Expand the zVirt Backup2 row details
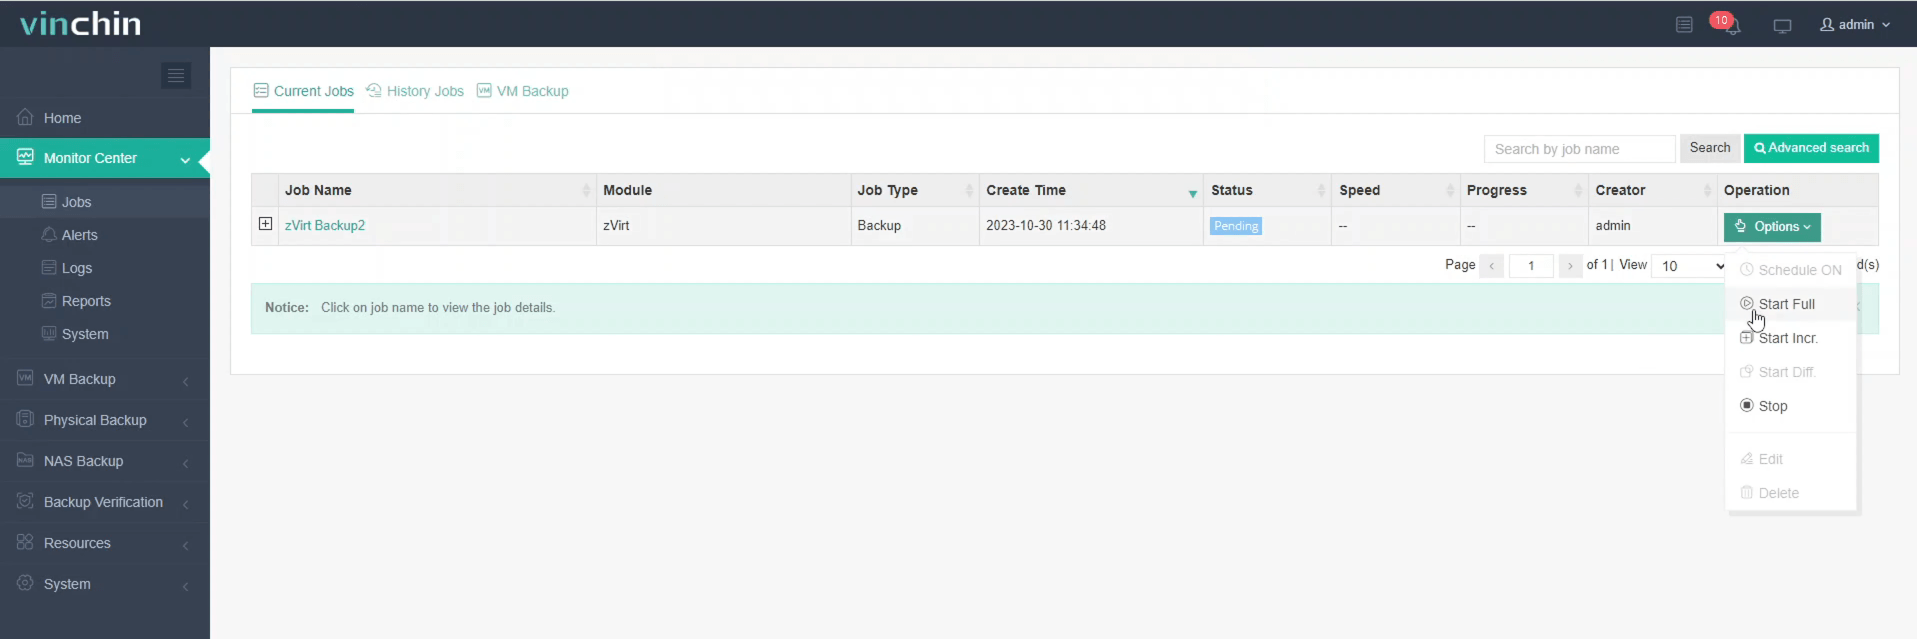This screenshot has height=639, width=1917. [x=265, y=224]
